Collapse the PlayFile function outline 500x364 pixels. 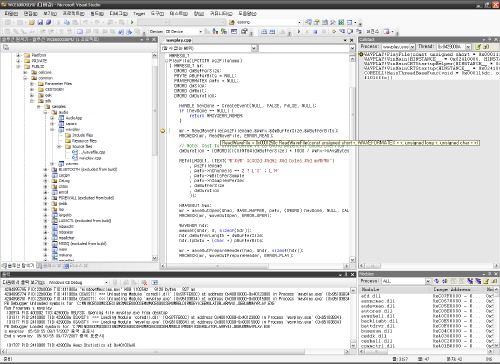(166, 61)
